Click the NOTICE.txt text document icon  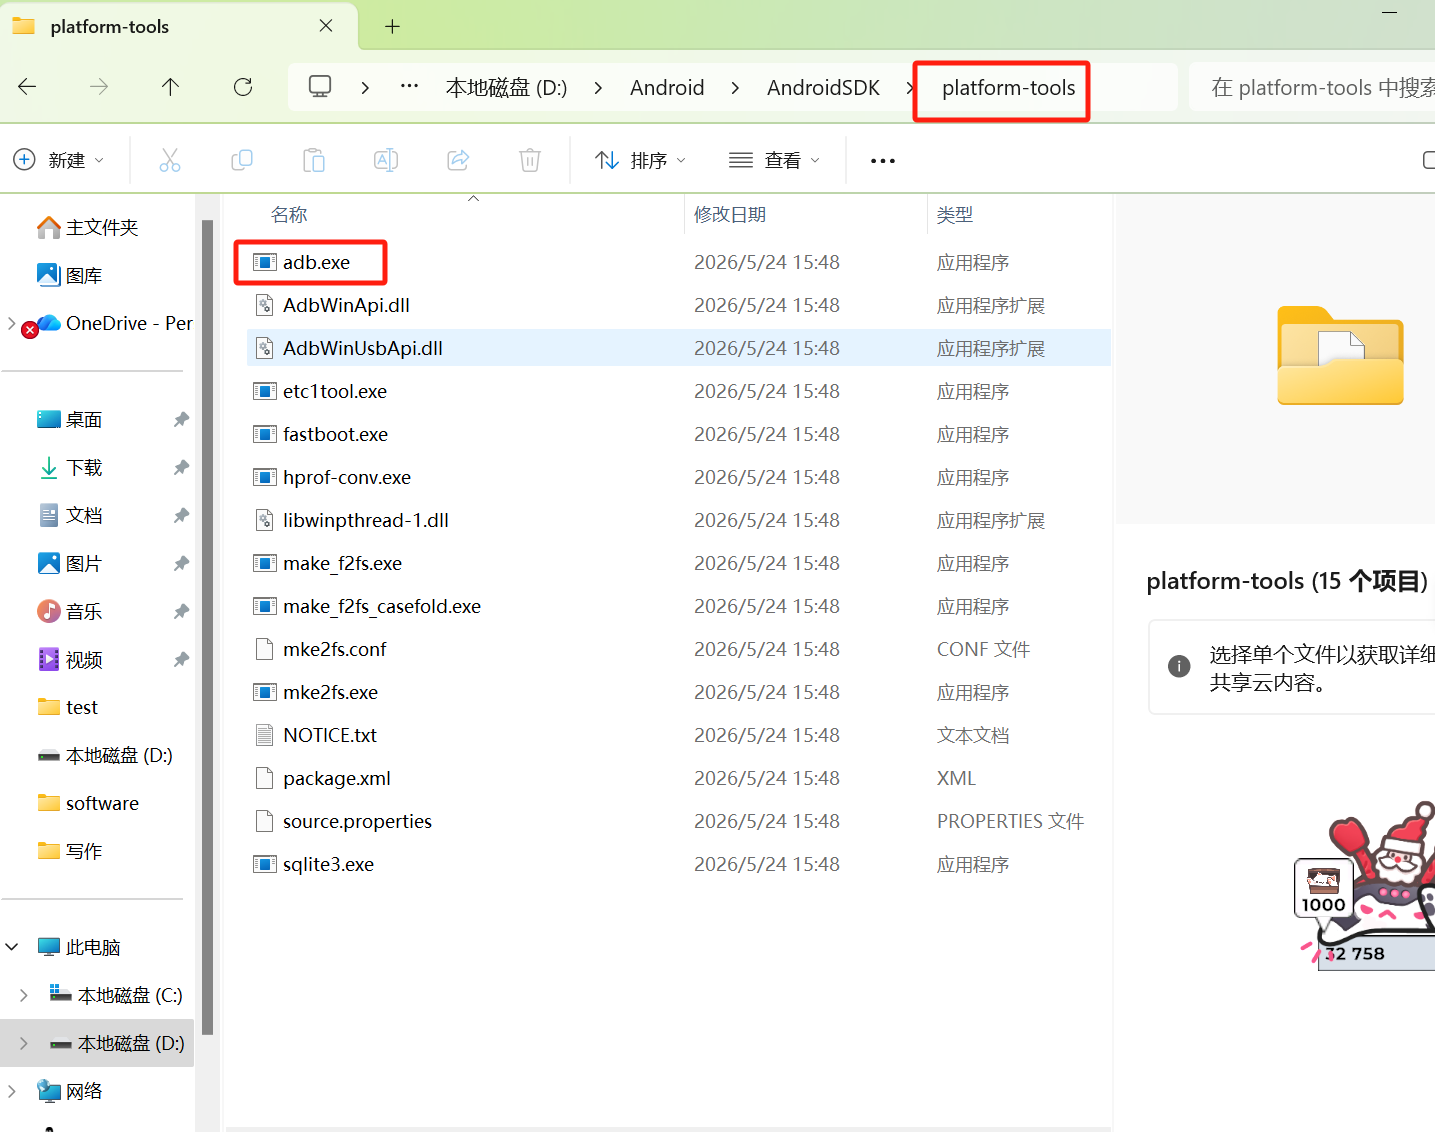(264, 735)
